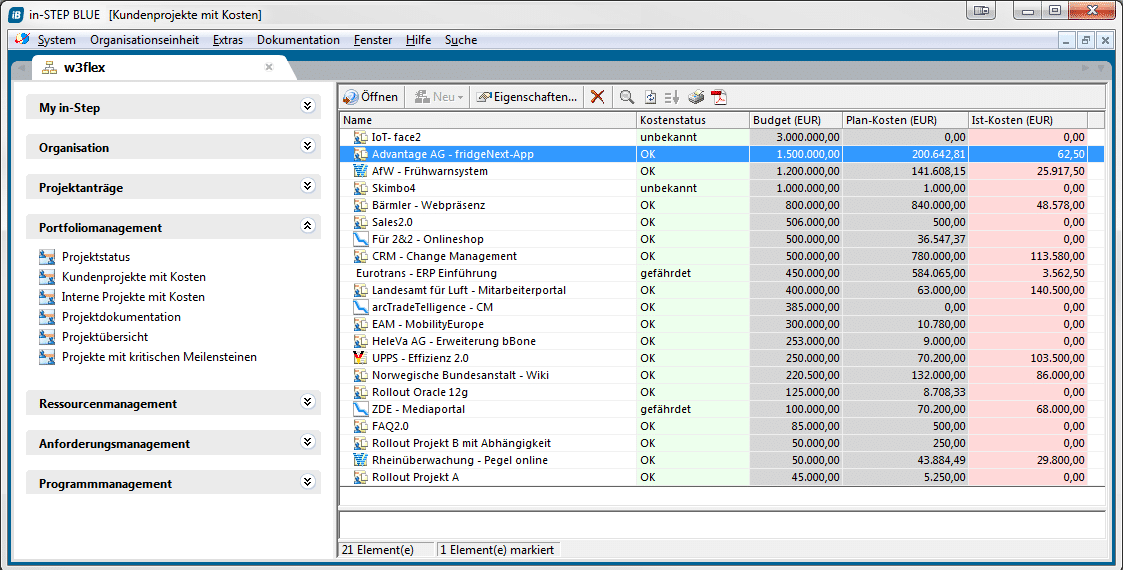Image resolution: width=1123 pixels, height=570 pixels.
Task: Click the sort order icon in toolbar
Action: pyautogui.click(x=672, y=97)
